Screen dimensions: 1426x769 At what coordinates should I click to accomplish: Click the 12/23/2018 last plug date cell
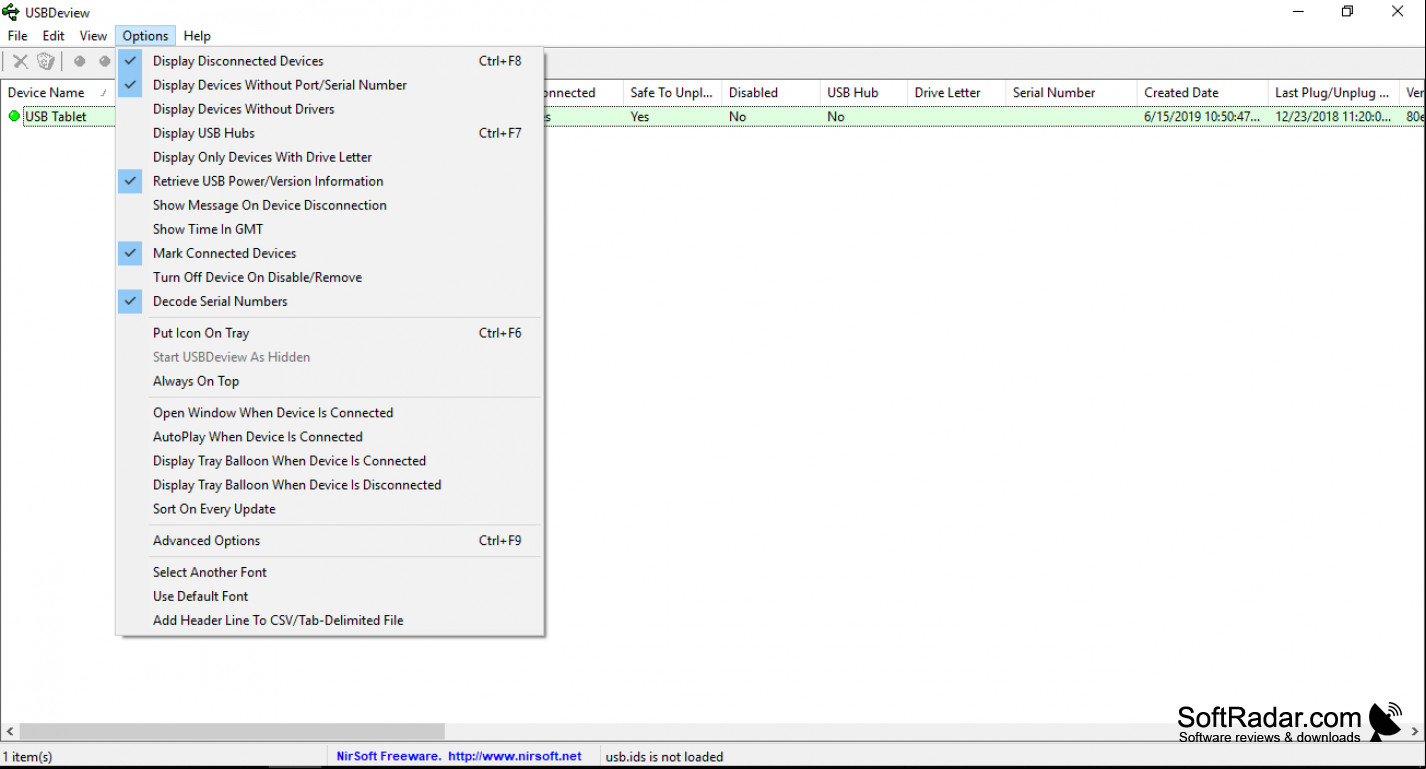[x=1333, y=117]
